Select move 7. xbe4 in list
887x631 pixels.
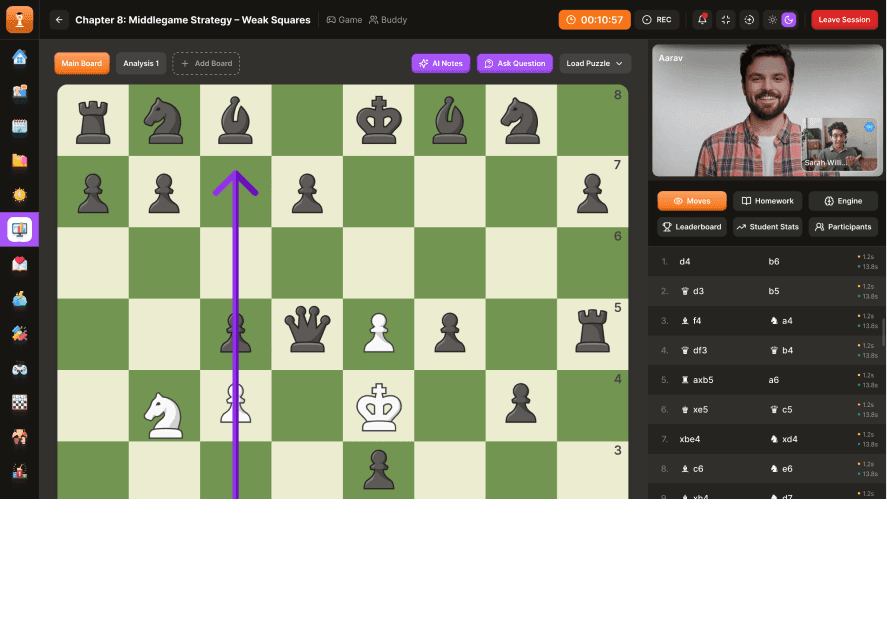(x=690, y=439)
